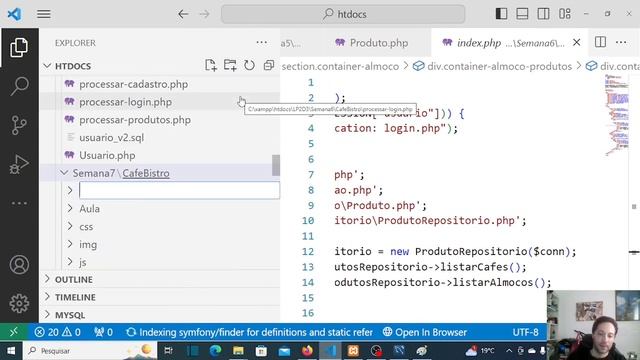The height and width of the screenshot is (360, 640).
Task: Collapse all folders in Explorer
Action: point(269,65)
